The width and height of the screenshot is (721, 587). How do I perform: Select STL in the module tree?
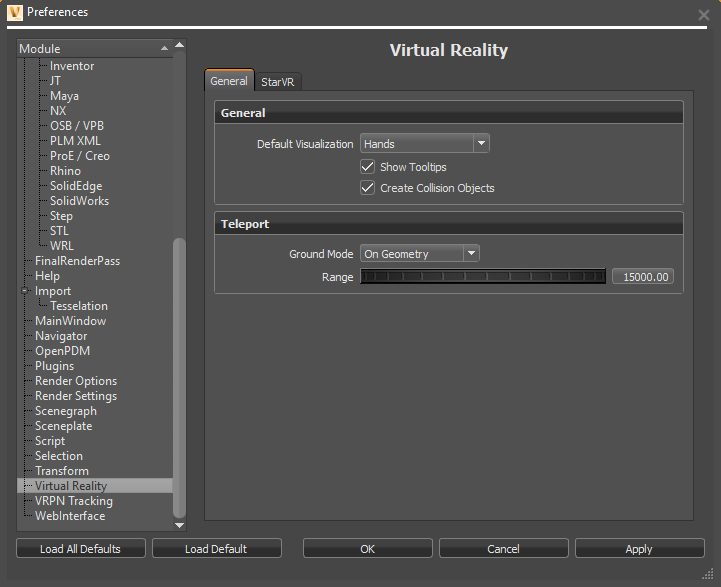click(59, 231)
